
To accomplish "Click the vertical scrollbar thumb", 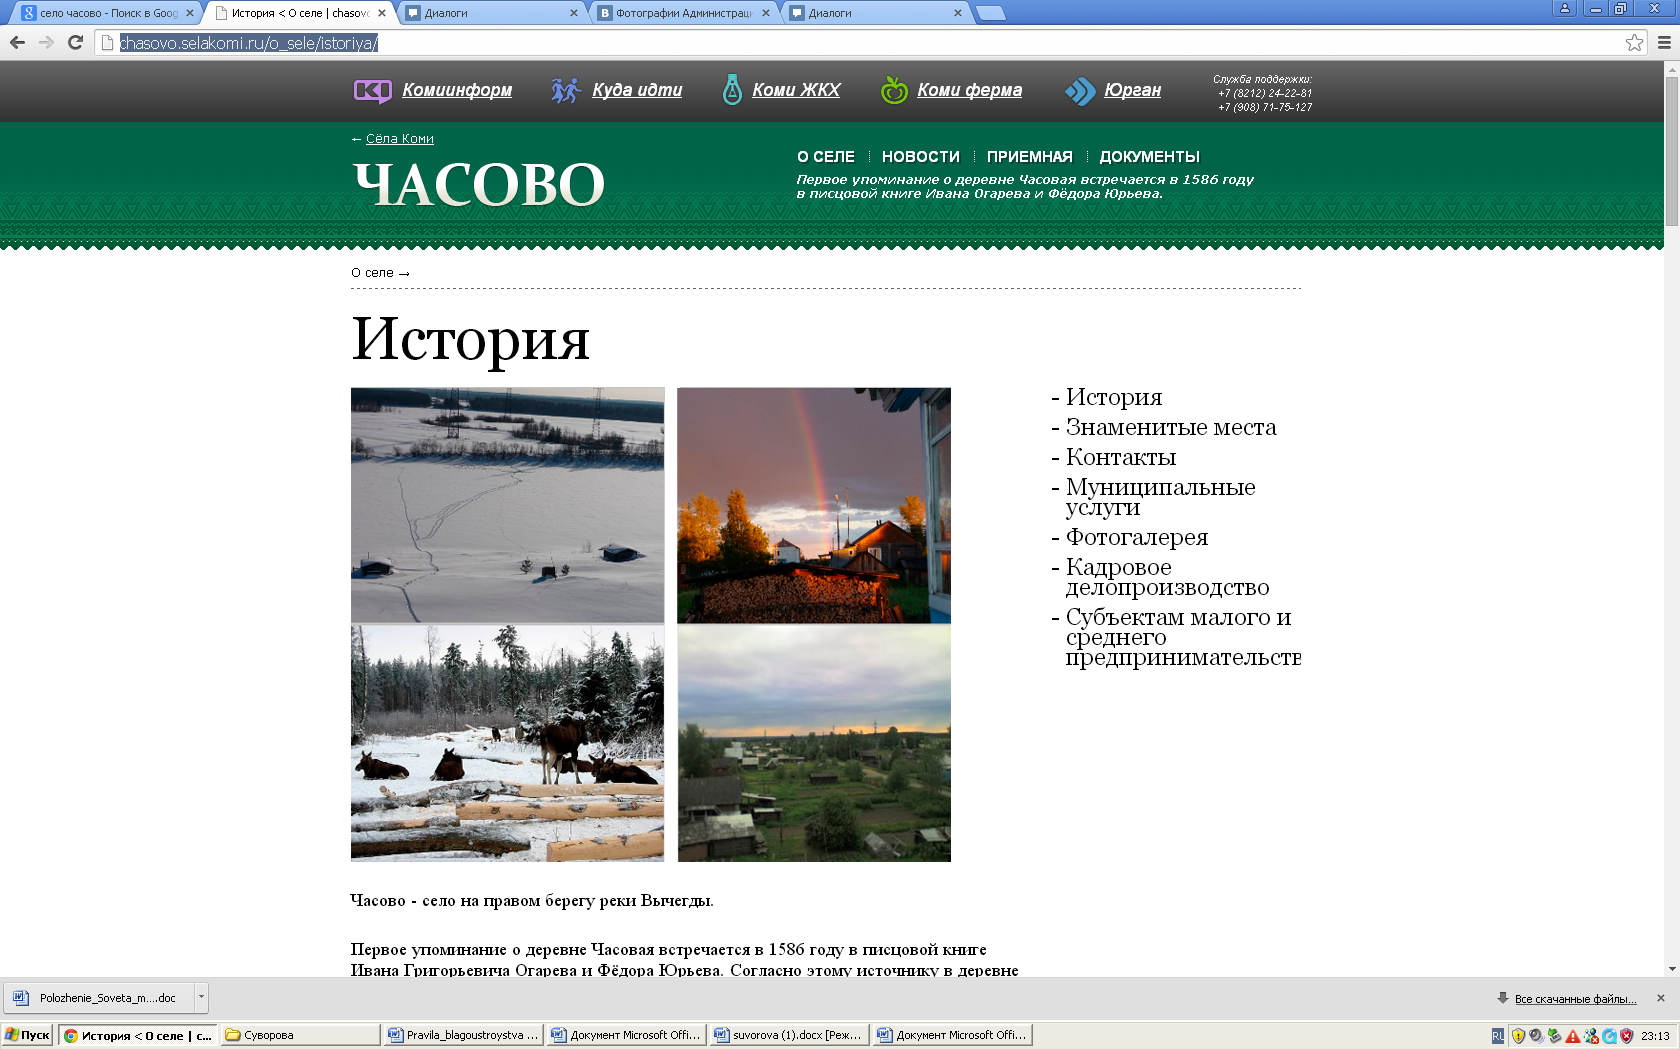I will coord(1671,150).
